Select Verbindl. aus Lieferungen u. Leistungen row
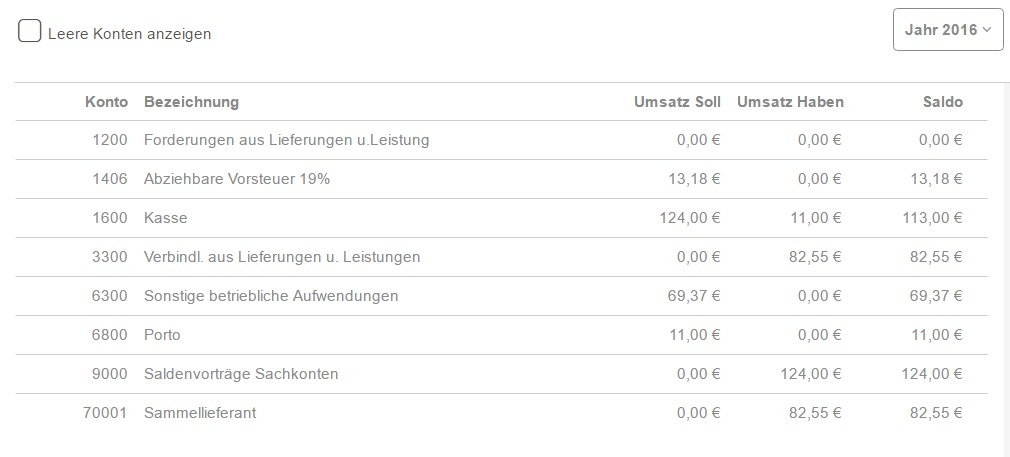The width and height of the screenshot is (1010, 457). coord(282,257)
